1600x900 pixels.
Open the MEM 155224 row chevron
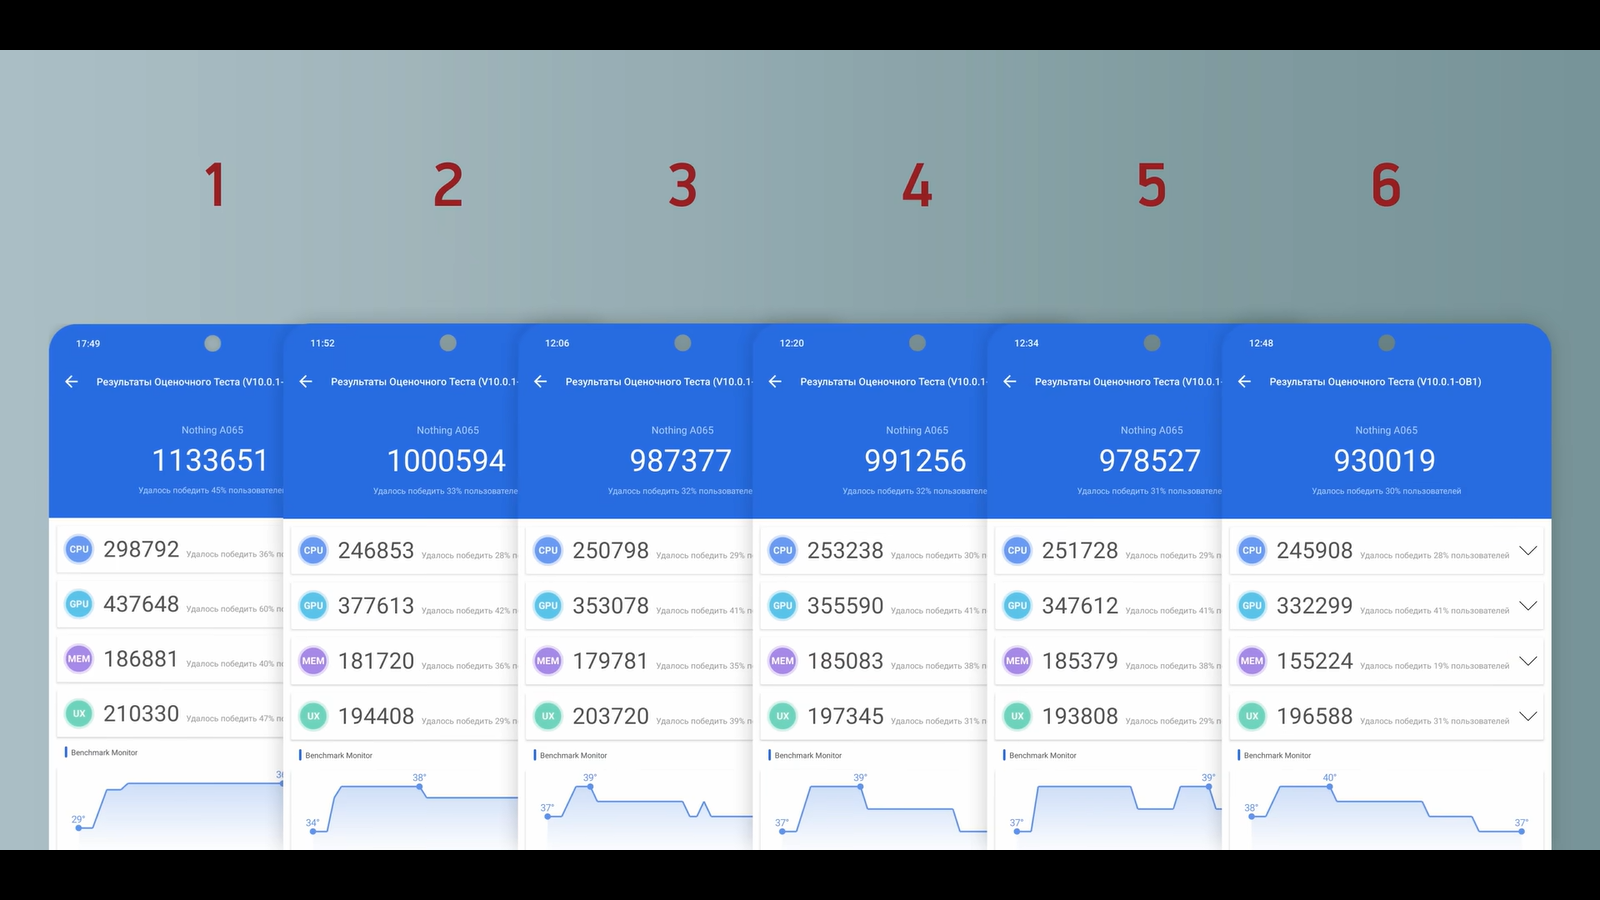pyautogui.click(x=1528, y=661)
